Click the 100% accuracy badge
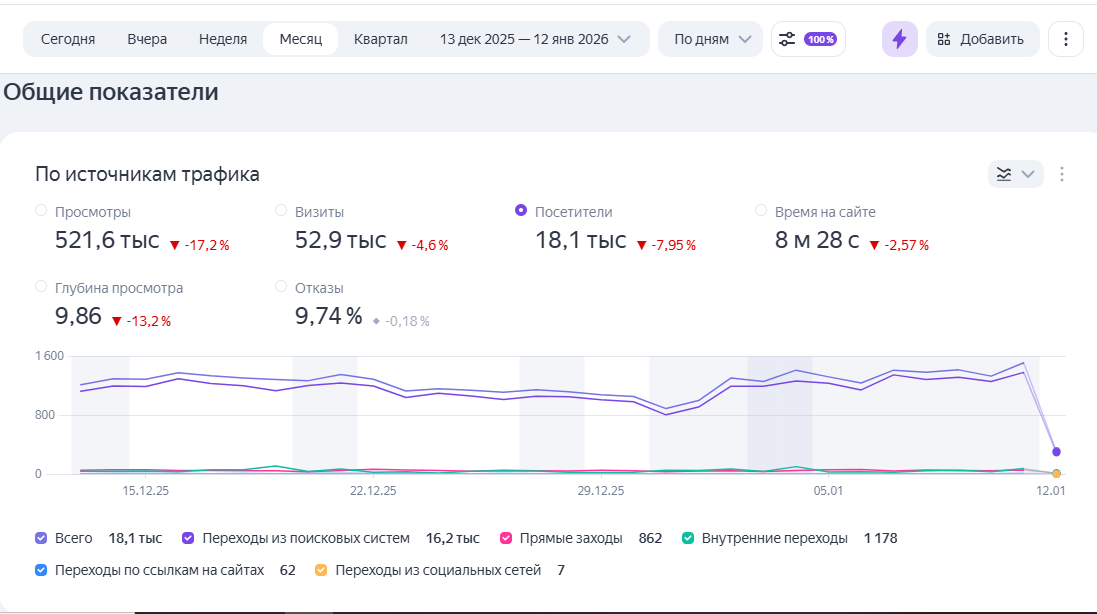Viewport: 1097px width, 614px height. (x=820, y=39)
